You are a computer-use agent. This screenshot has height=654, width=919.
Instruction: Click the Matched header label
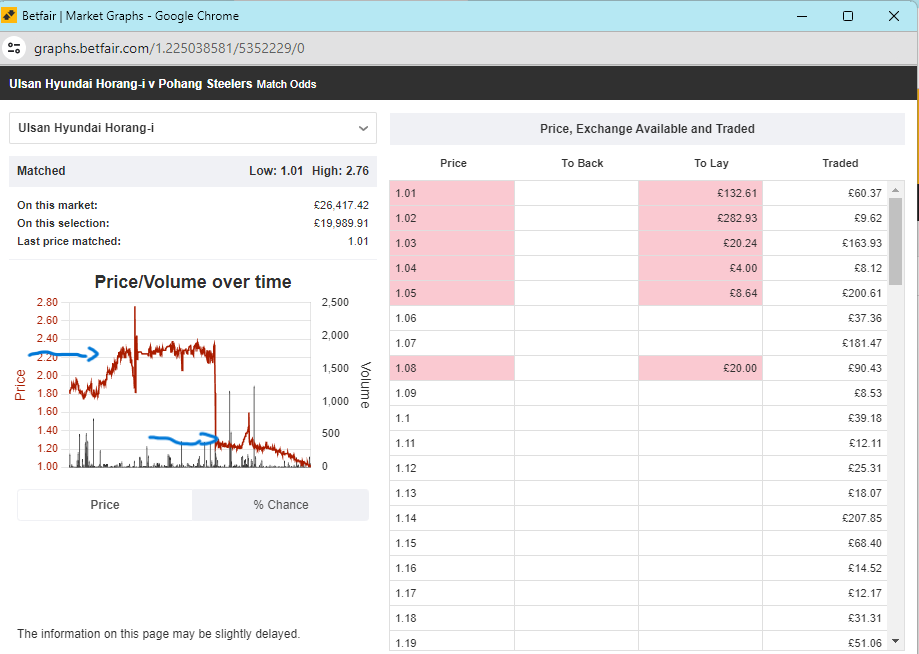point(41,171)
